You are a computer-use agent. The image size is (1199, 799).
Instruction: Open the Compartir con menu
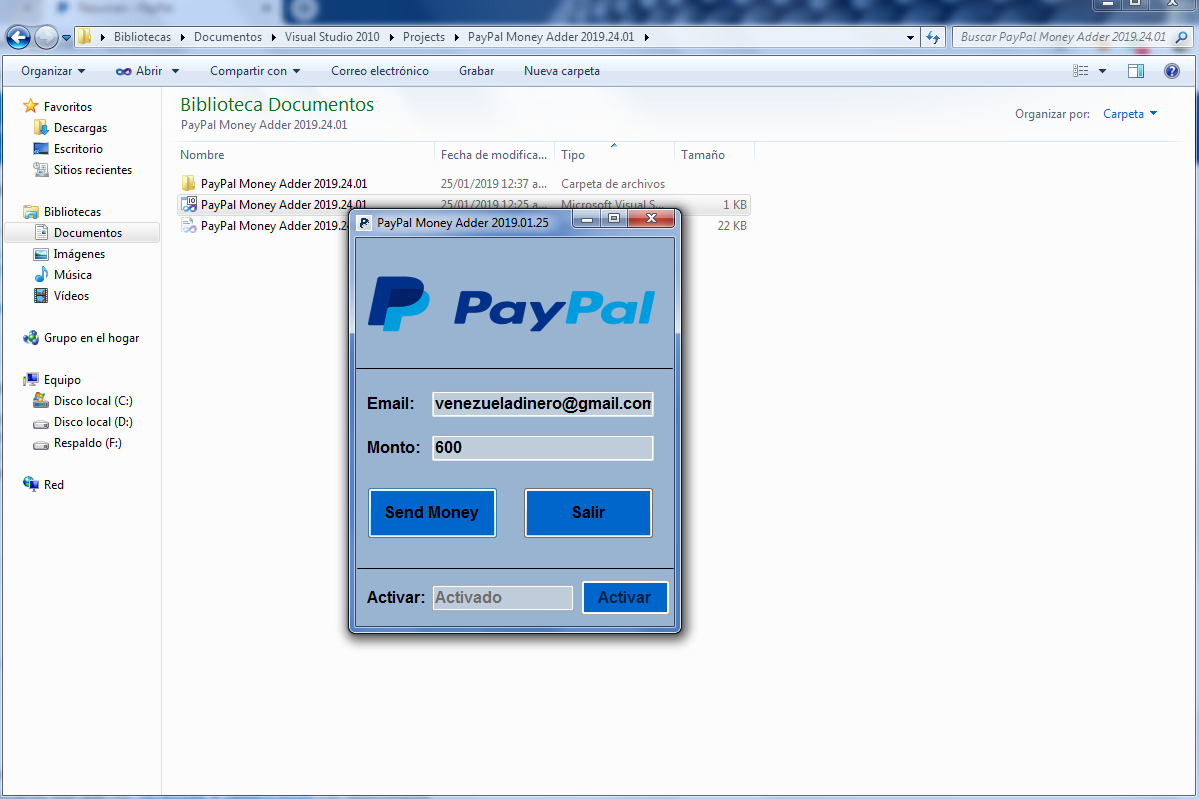coord(255,71)
